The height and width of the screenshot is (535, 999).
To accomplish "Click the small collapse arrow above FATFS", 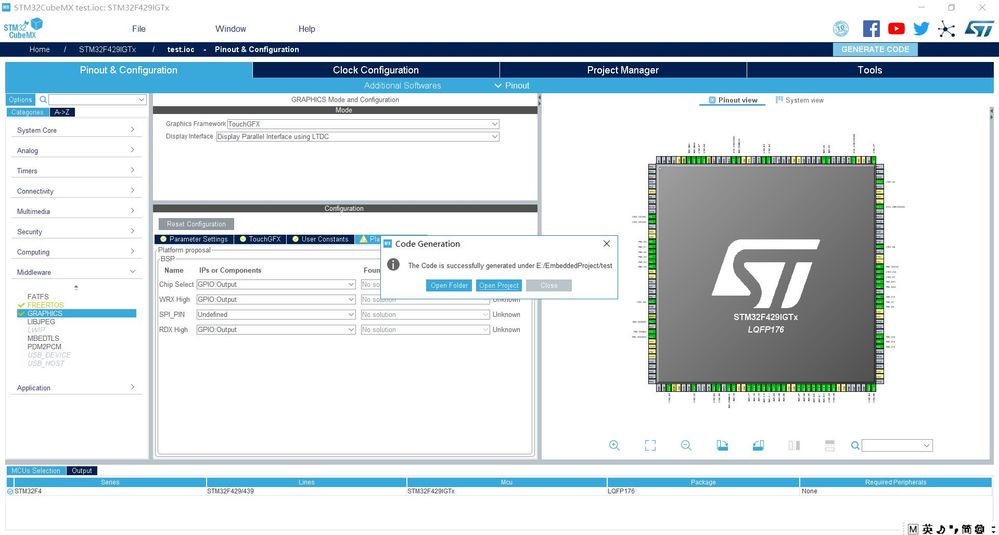I will (x=76, y=287).
